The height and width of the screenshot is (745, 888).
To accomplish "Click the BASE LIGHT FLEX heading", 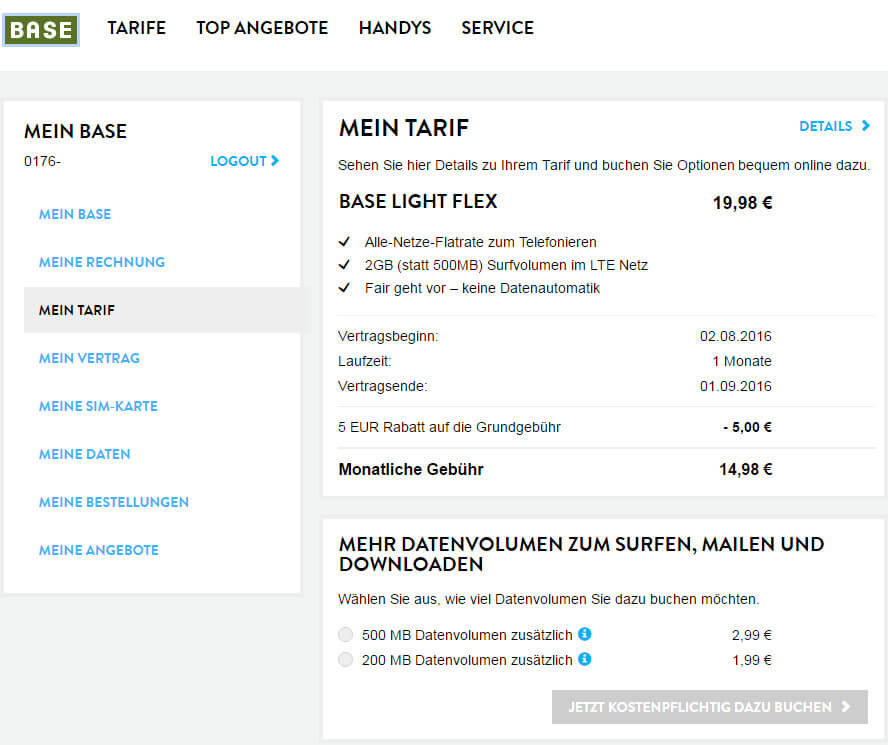I will click(418, 202).
